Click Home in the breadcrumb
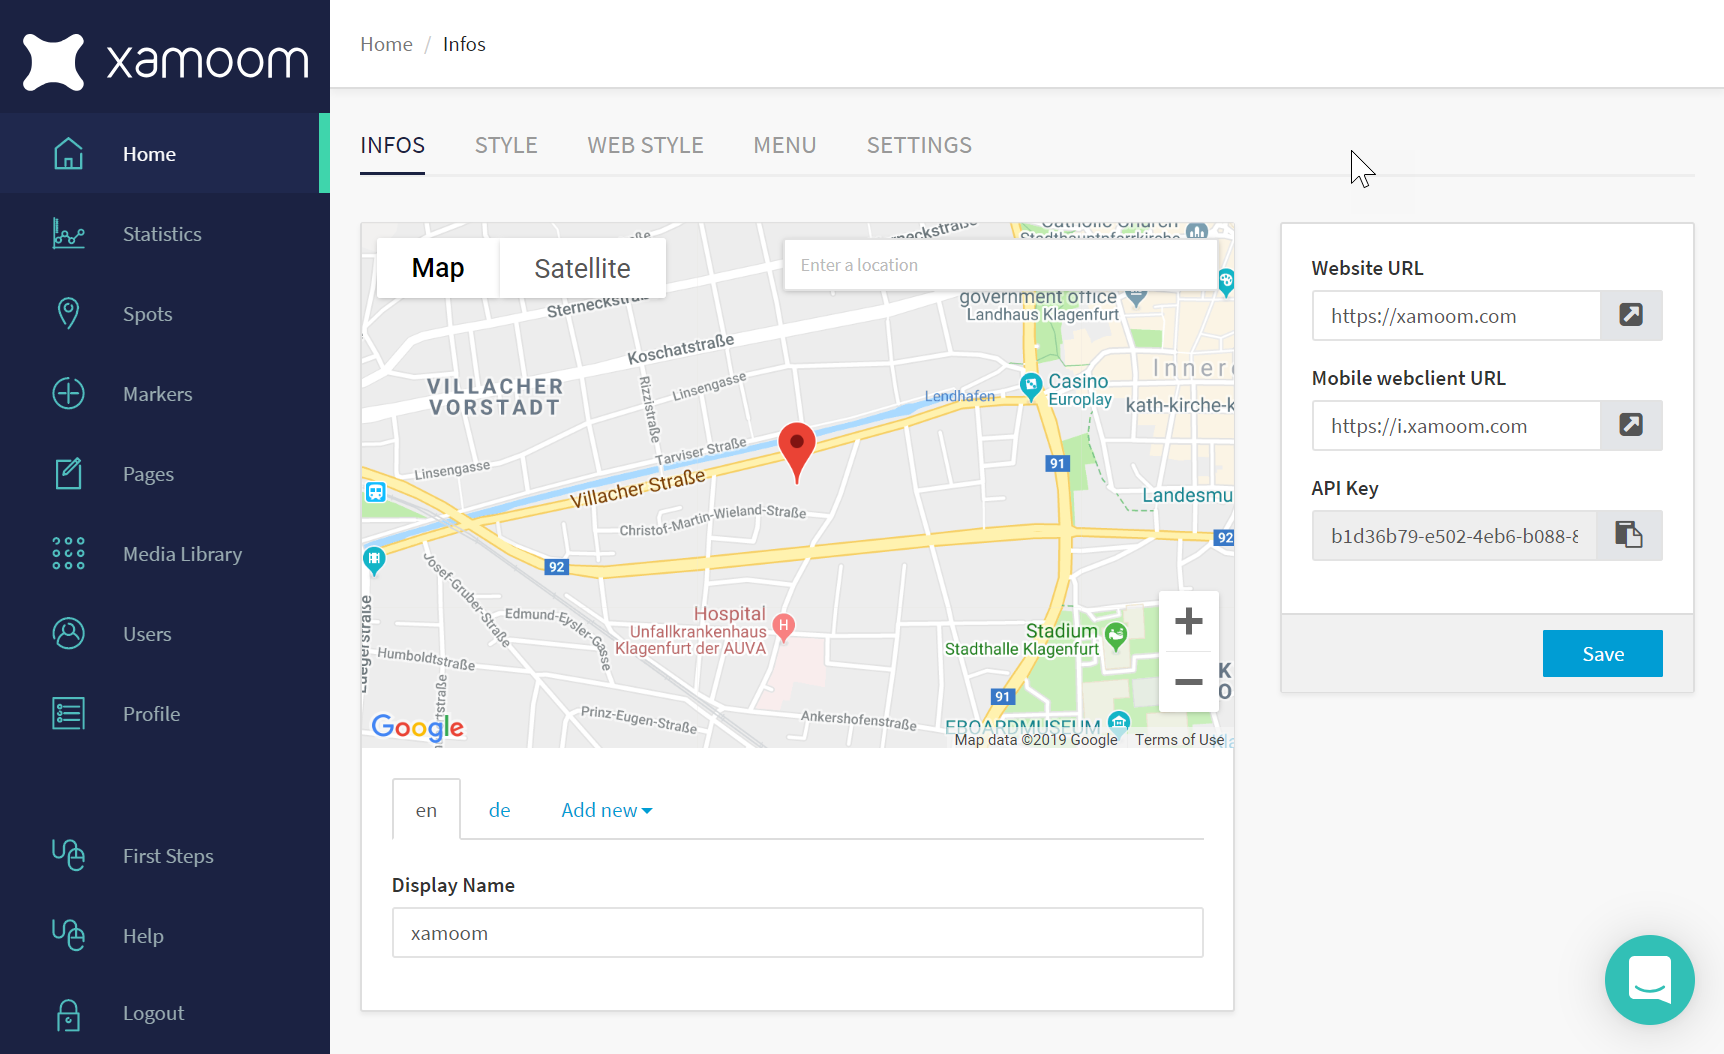 tap(386, 44)
